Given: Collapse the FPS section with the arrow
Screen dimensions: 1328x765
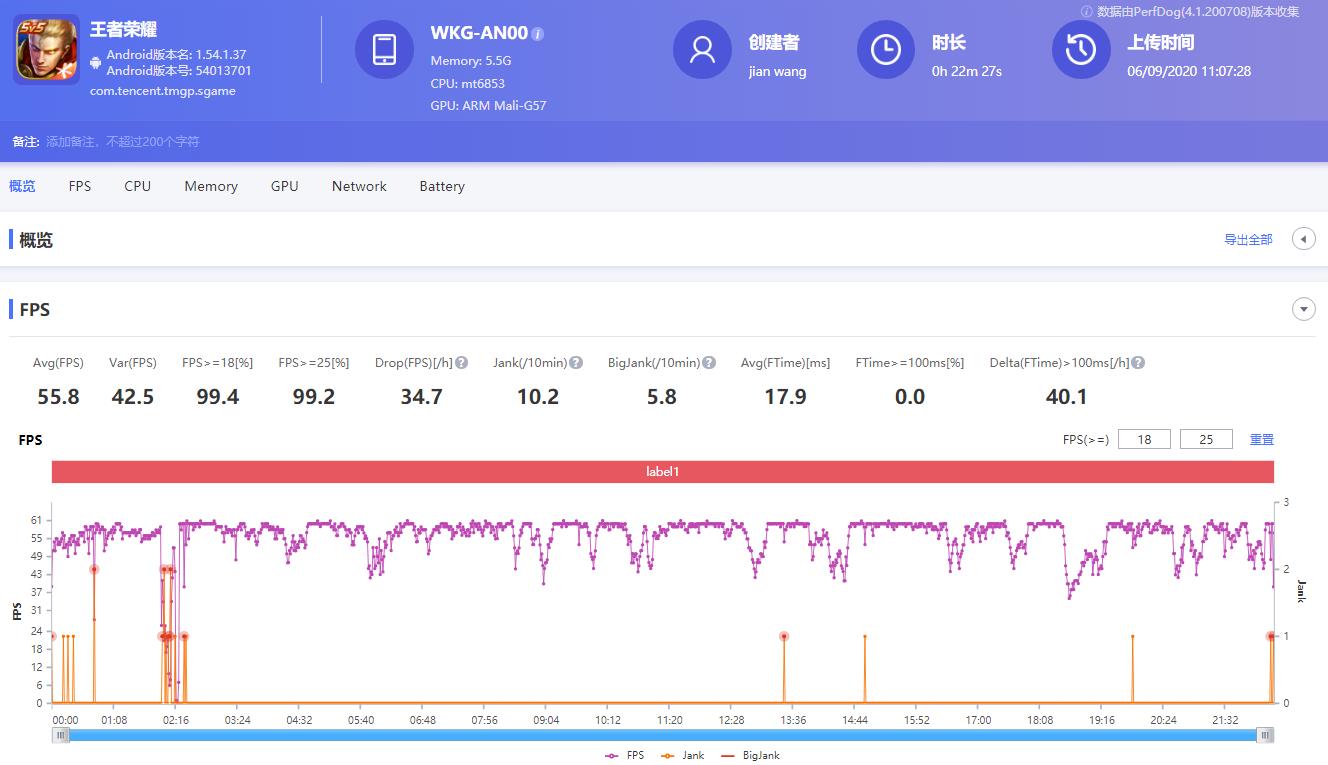Looking at the screenshot, I should (x=1304, y=309).
